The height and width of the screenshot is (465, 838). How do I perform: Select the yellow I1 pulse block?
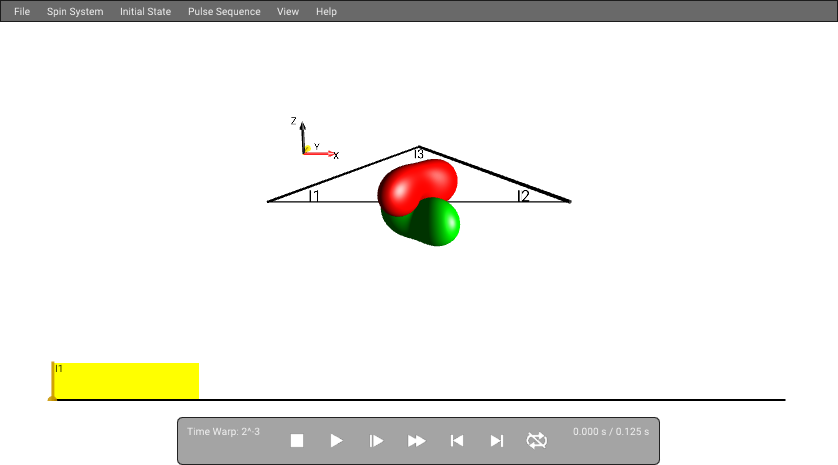coord(127,381)
